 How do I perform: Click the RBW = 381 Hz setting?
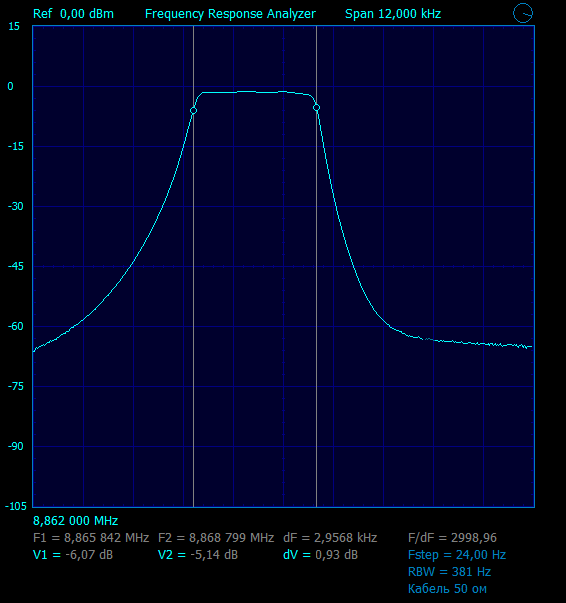pyautogui.click(x=449, y=572)
